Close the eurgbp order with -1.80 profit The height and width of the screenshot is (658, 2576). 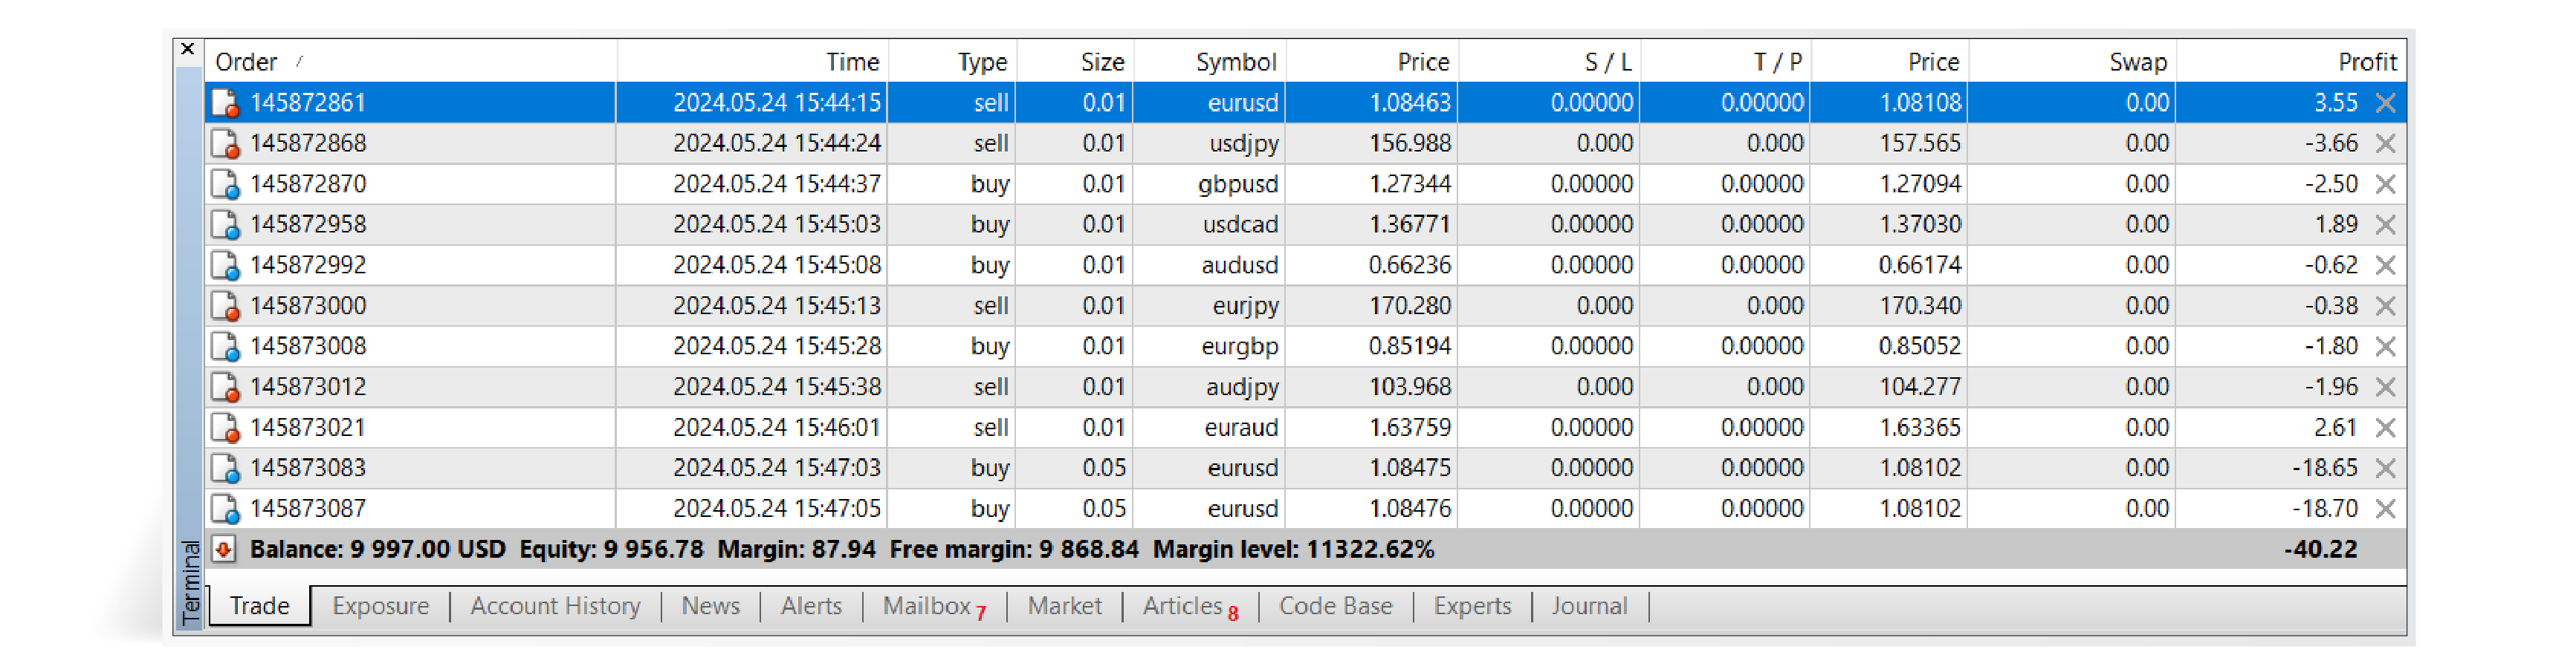tap(2385, 346)
